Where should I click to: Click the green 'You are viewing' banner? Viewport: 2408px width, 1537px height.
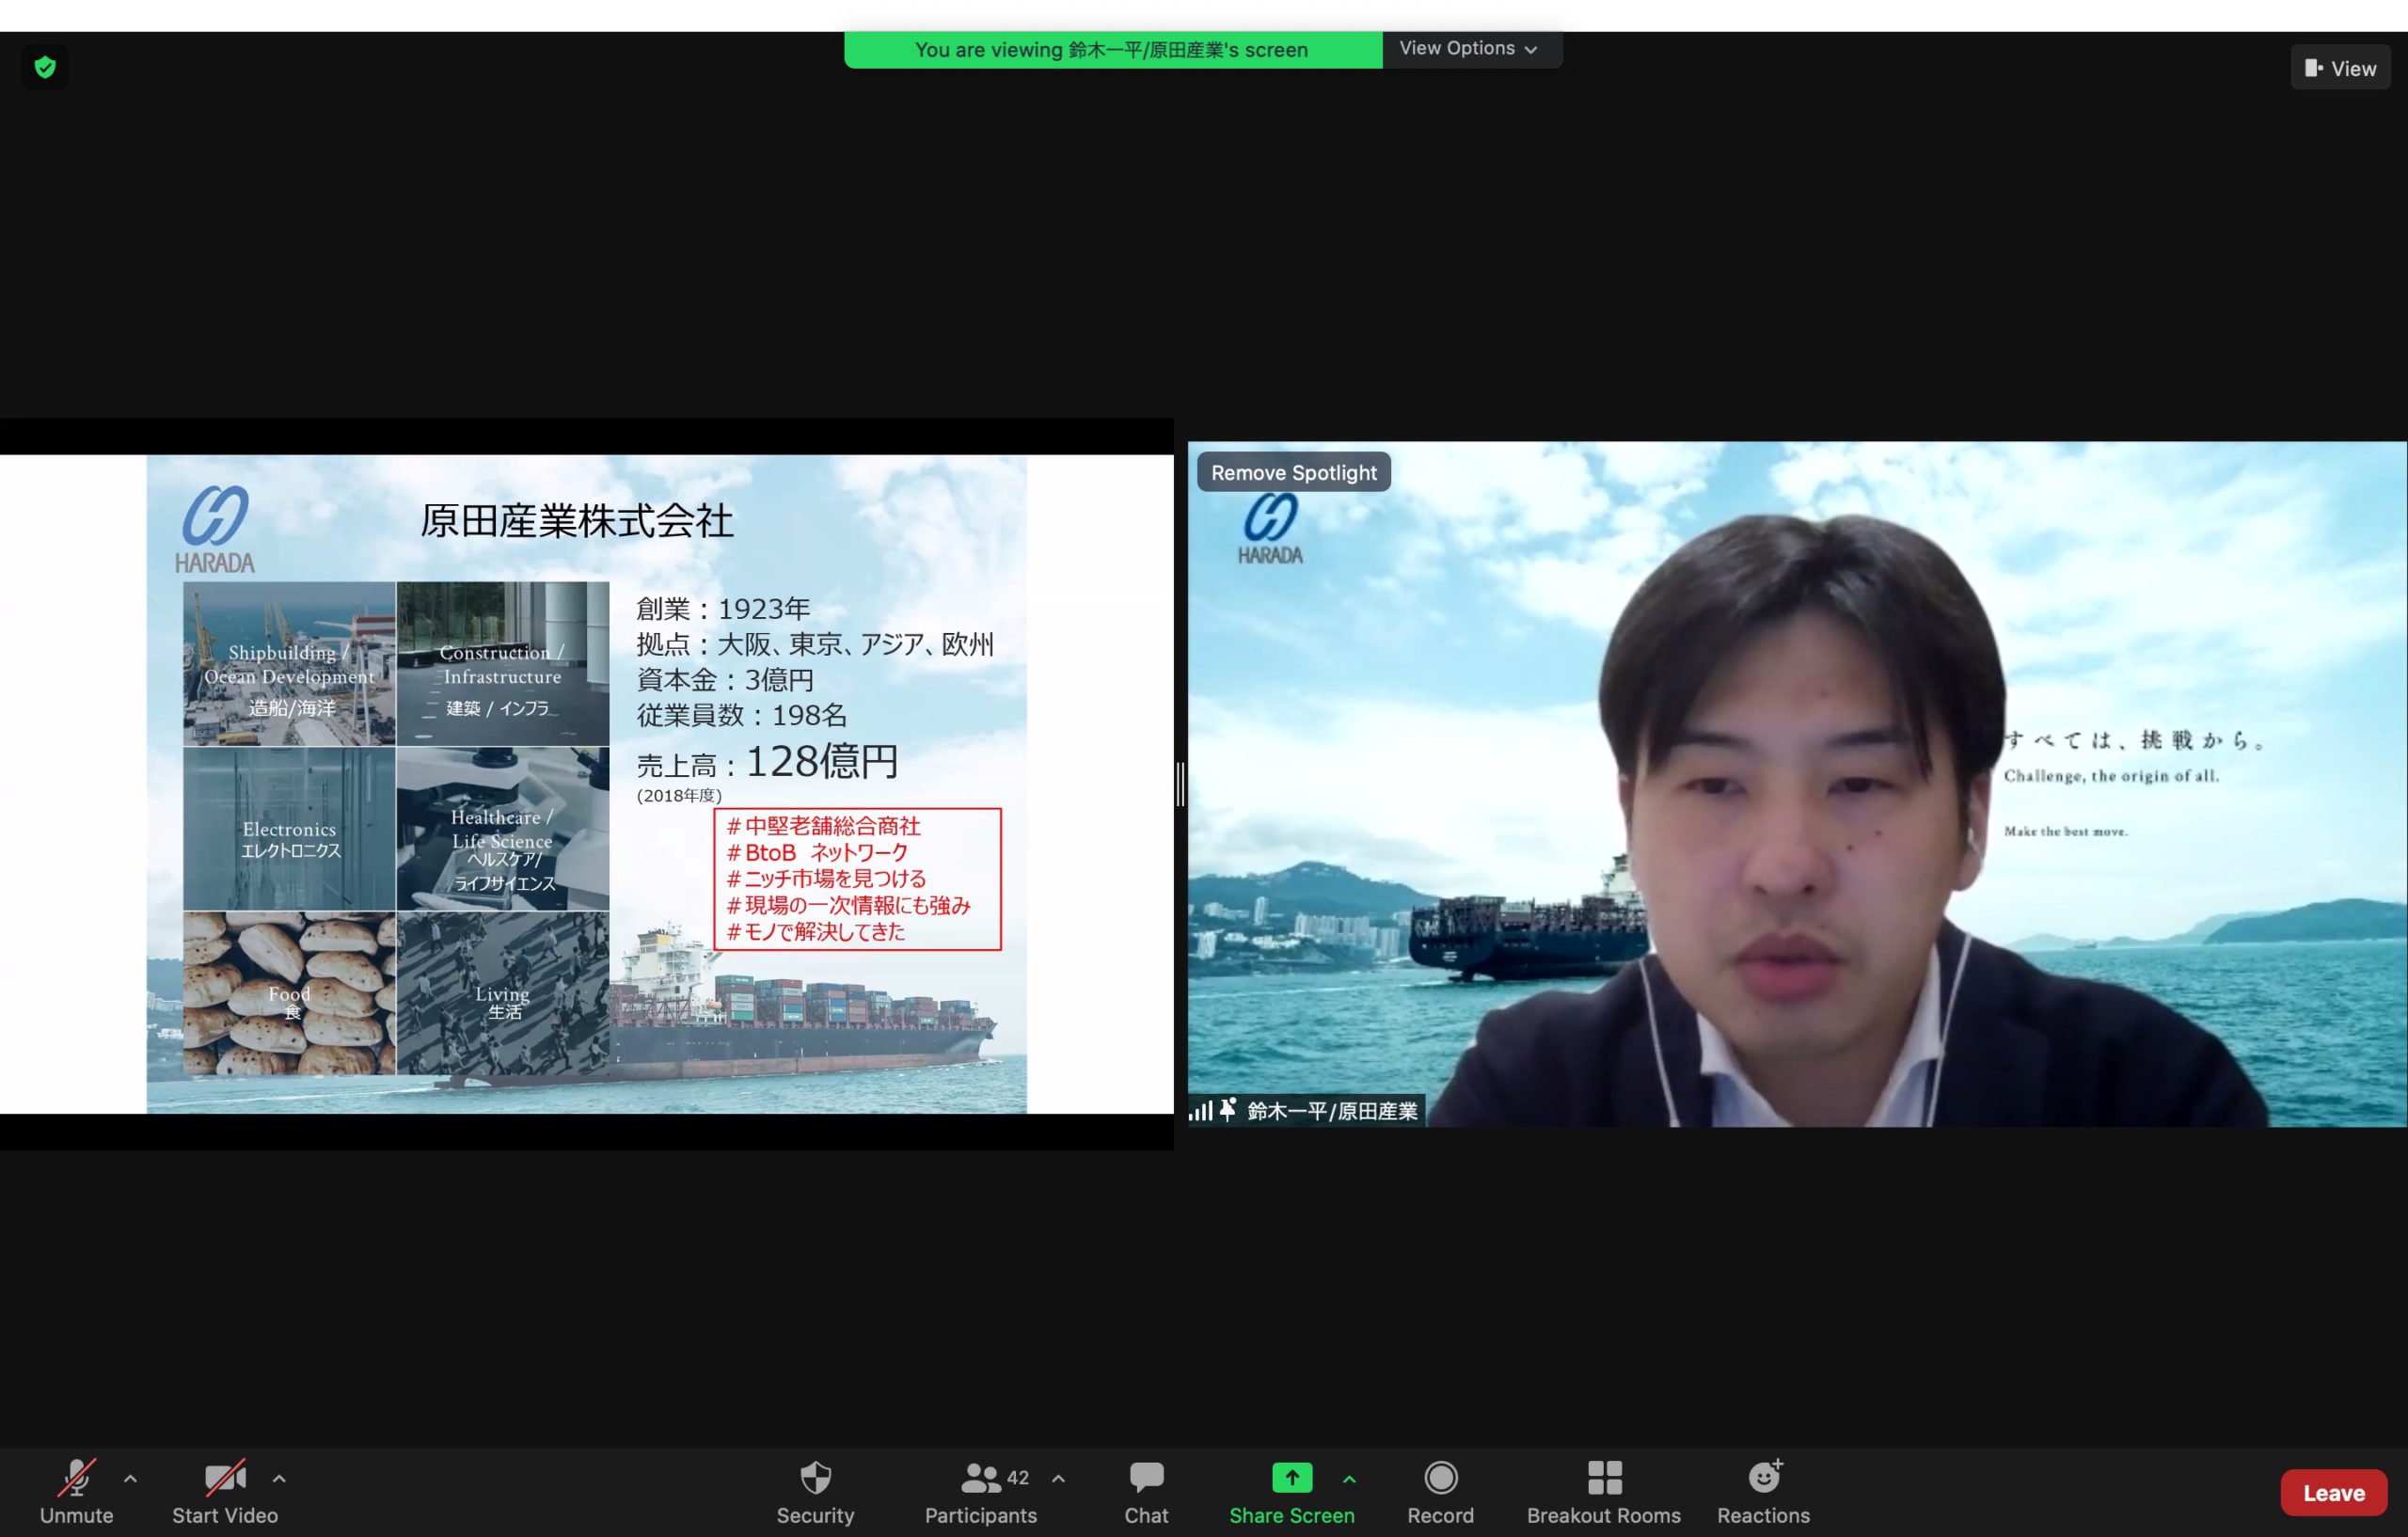pos(1112,49)
